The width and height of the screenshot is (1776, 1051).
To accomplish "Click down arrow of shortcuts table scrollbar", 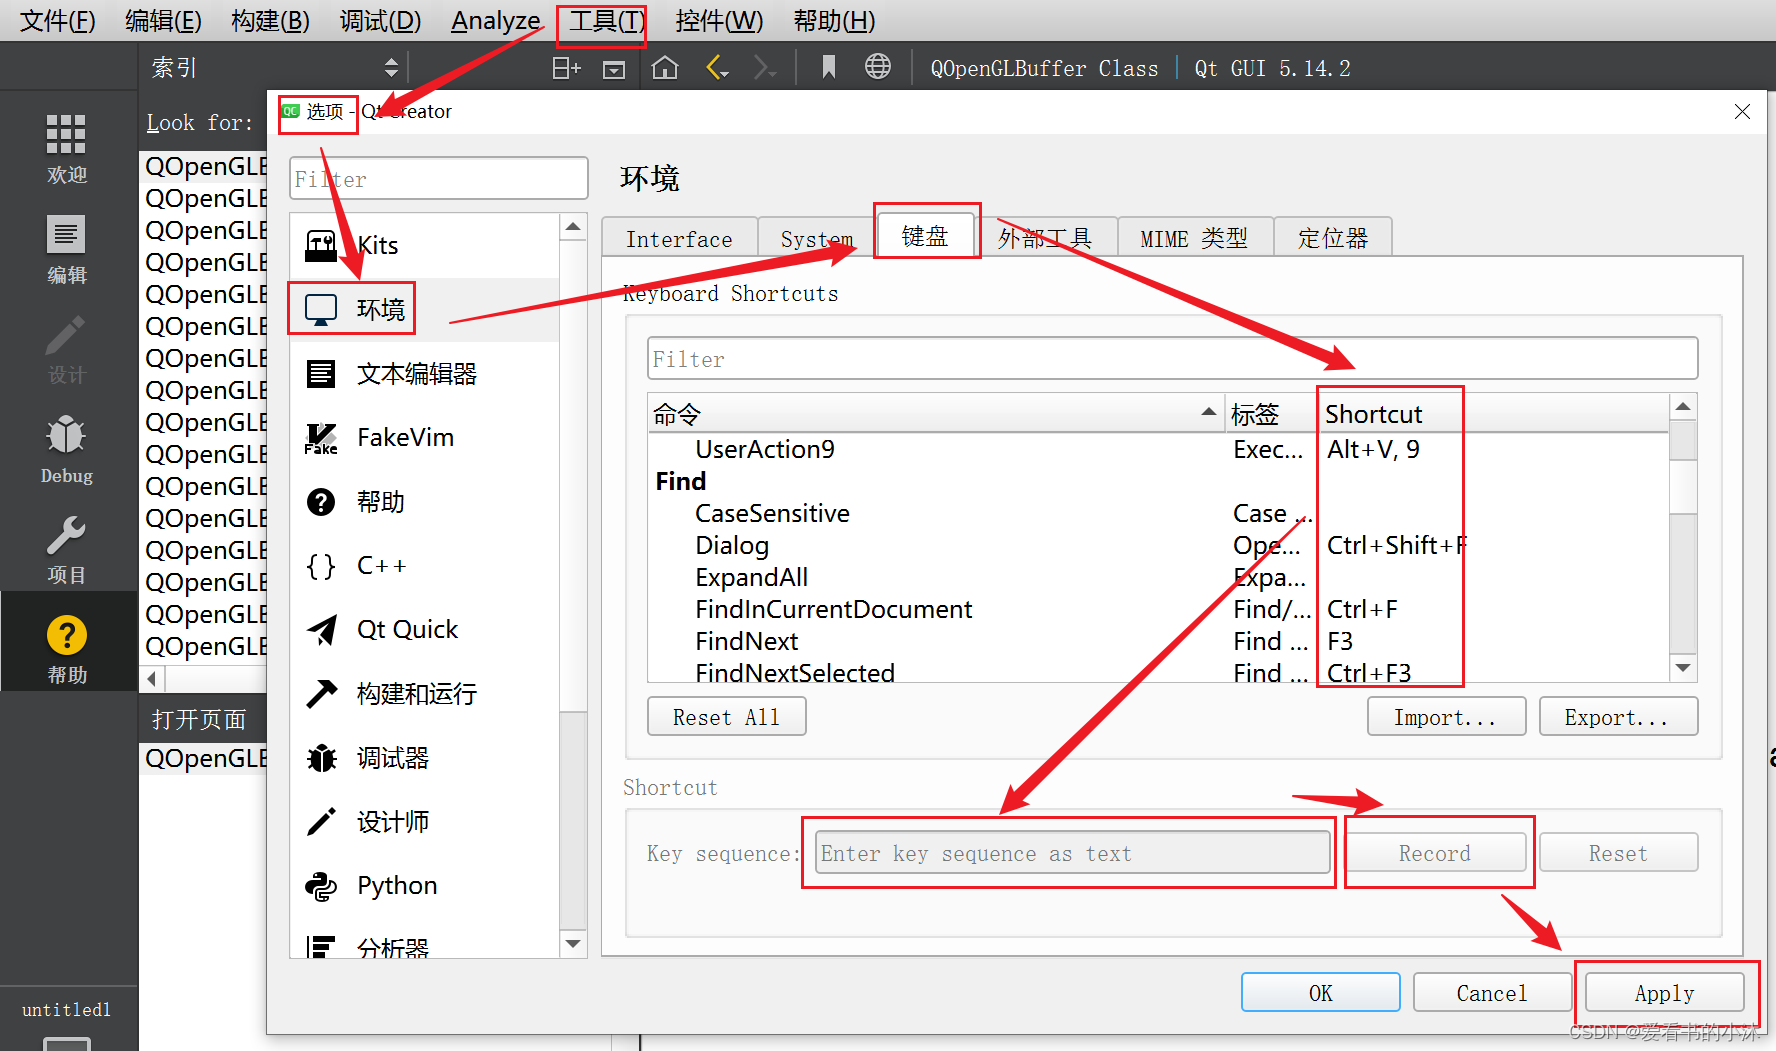I will tap(1683, 668).
